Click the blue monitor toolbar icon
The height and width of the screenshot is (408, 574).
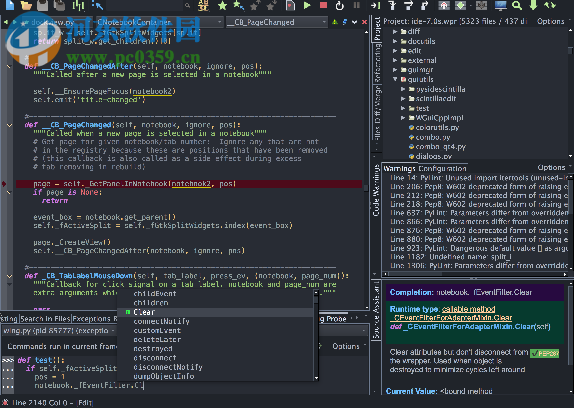tap(500, 5)
